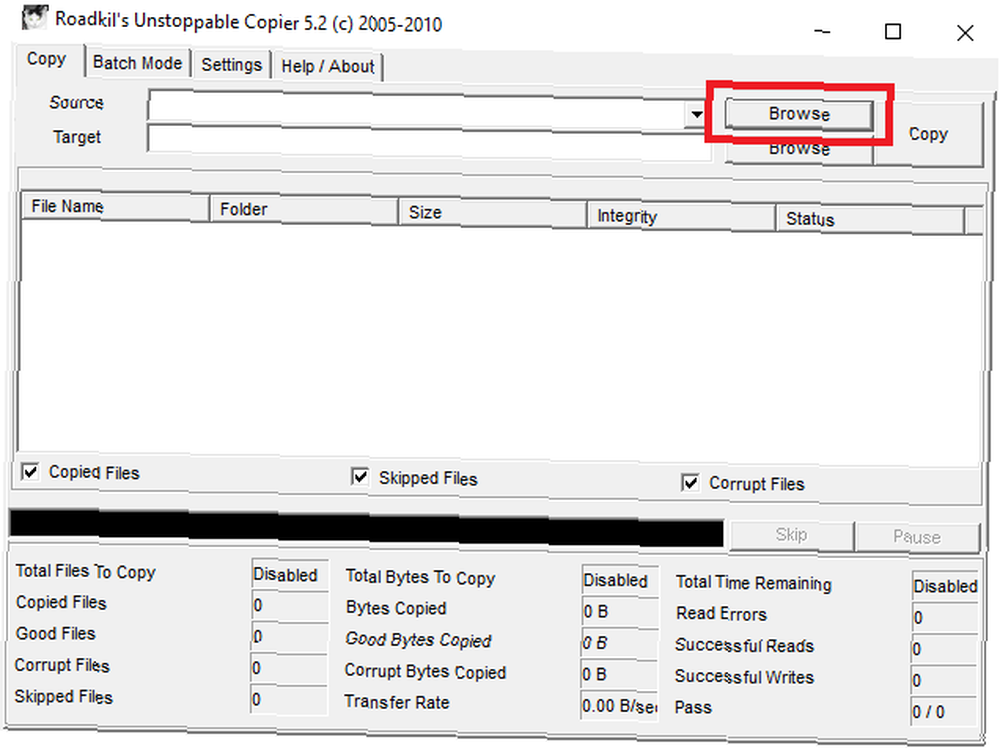Click the black progress bar

pyautogui.click(x=367, y=529)
